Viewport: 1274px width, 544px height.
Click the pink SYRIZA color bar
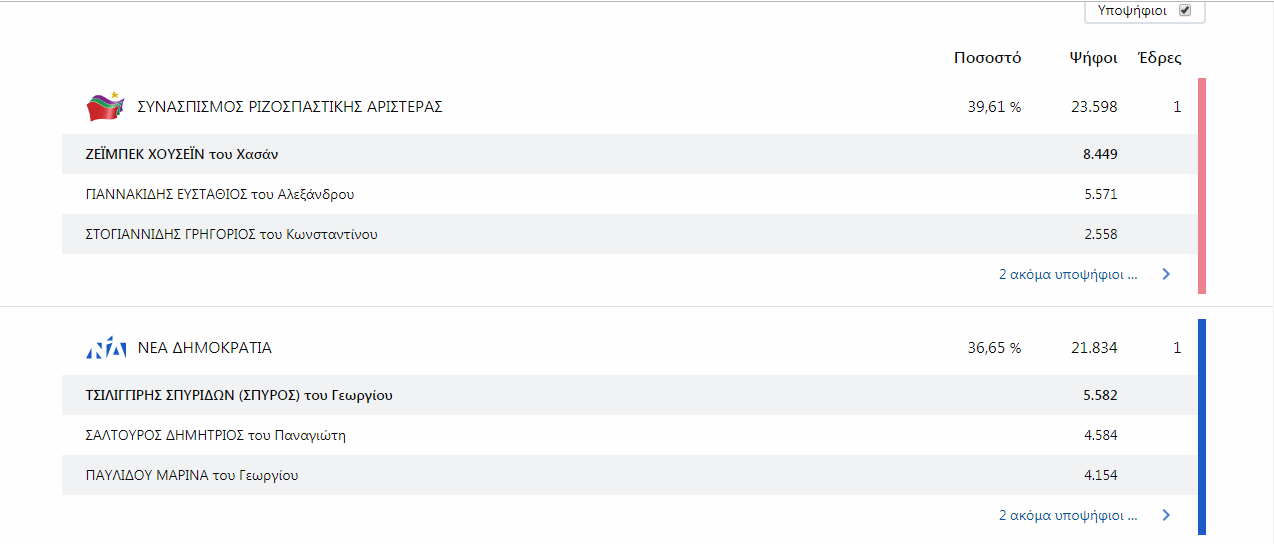point(1202,186)
